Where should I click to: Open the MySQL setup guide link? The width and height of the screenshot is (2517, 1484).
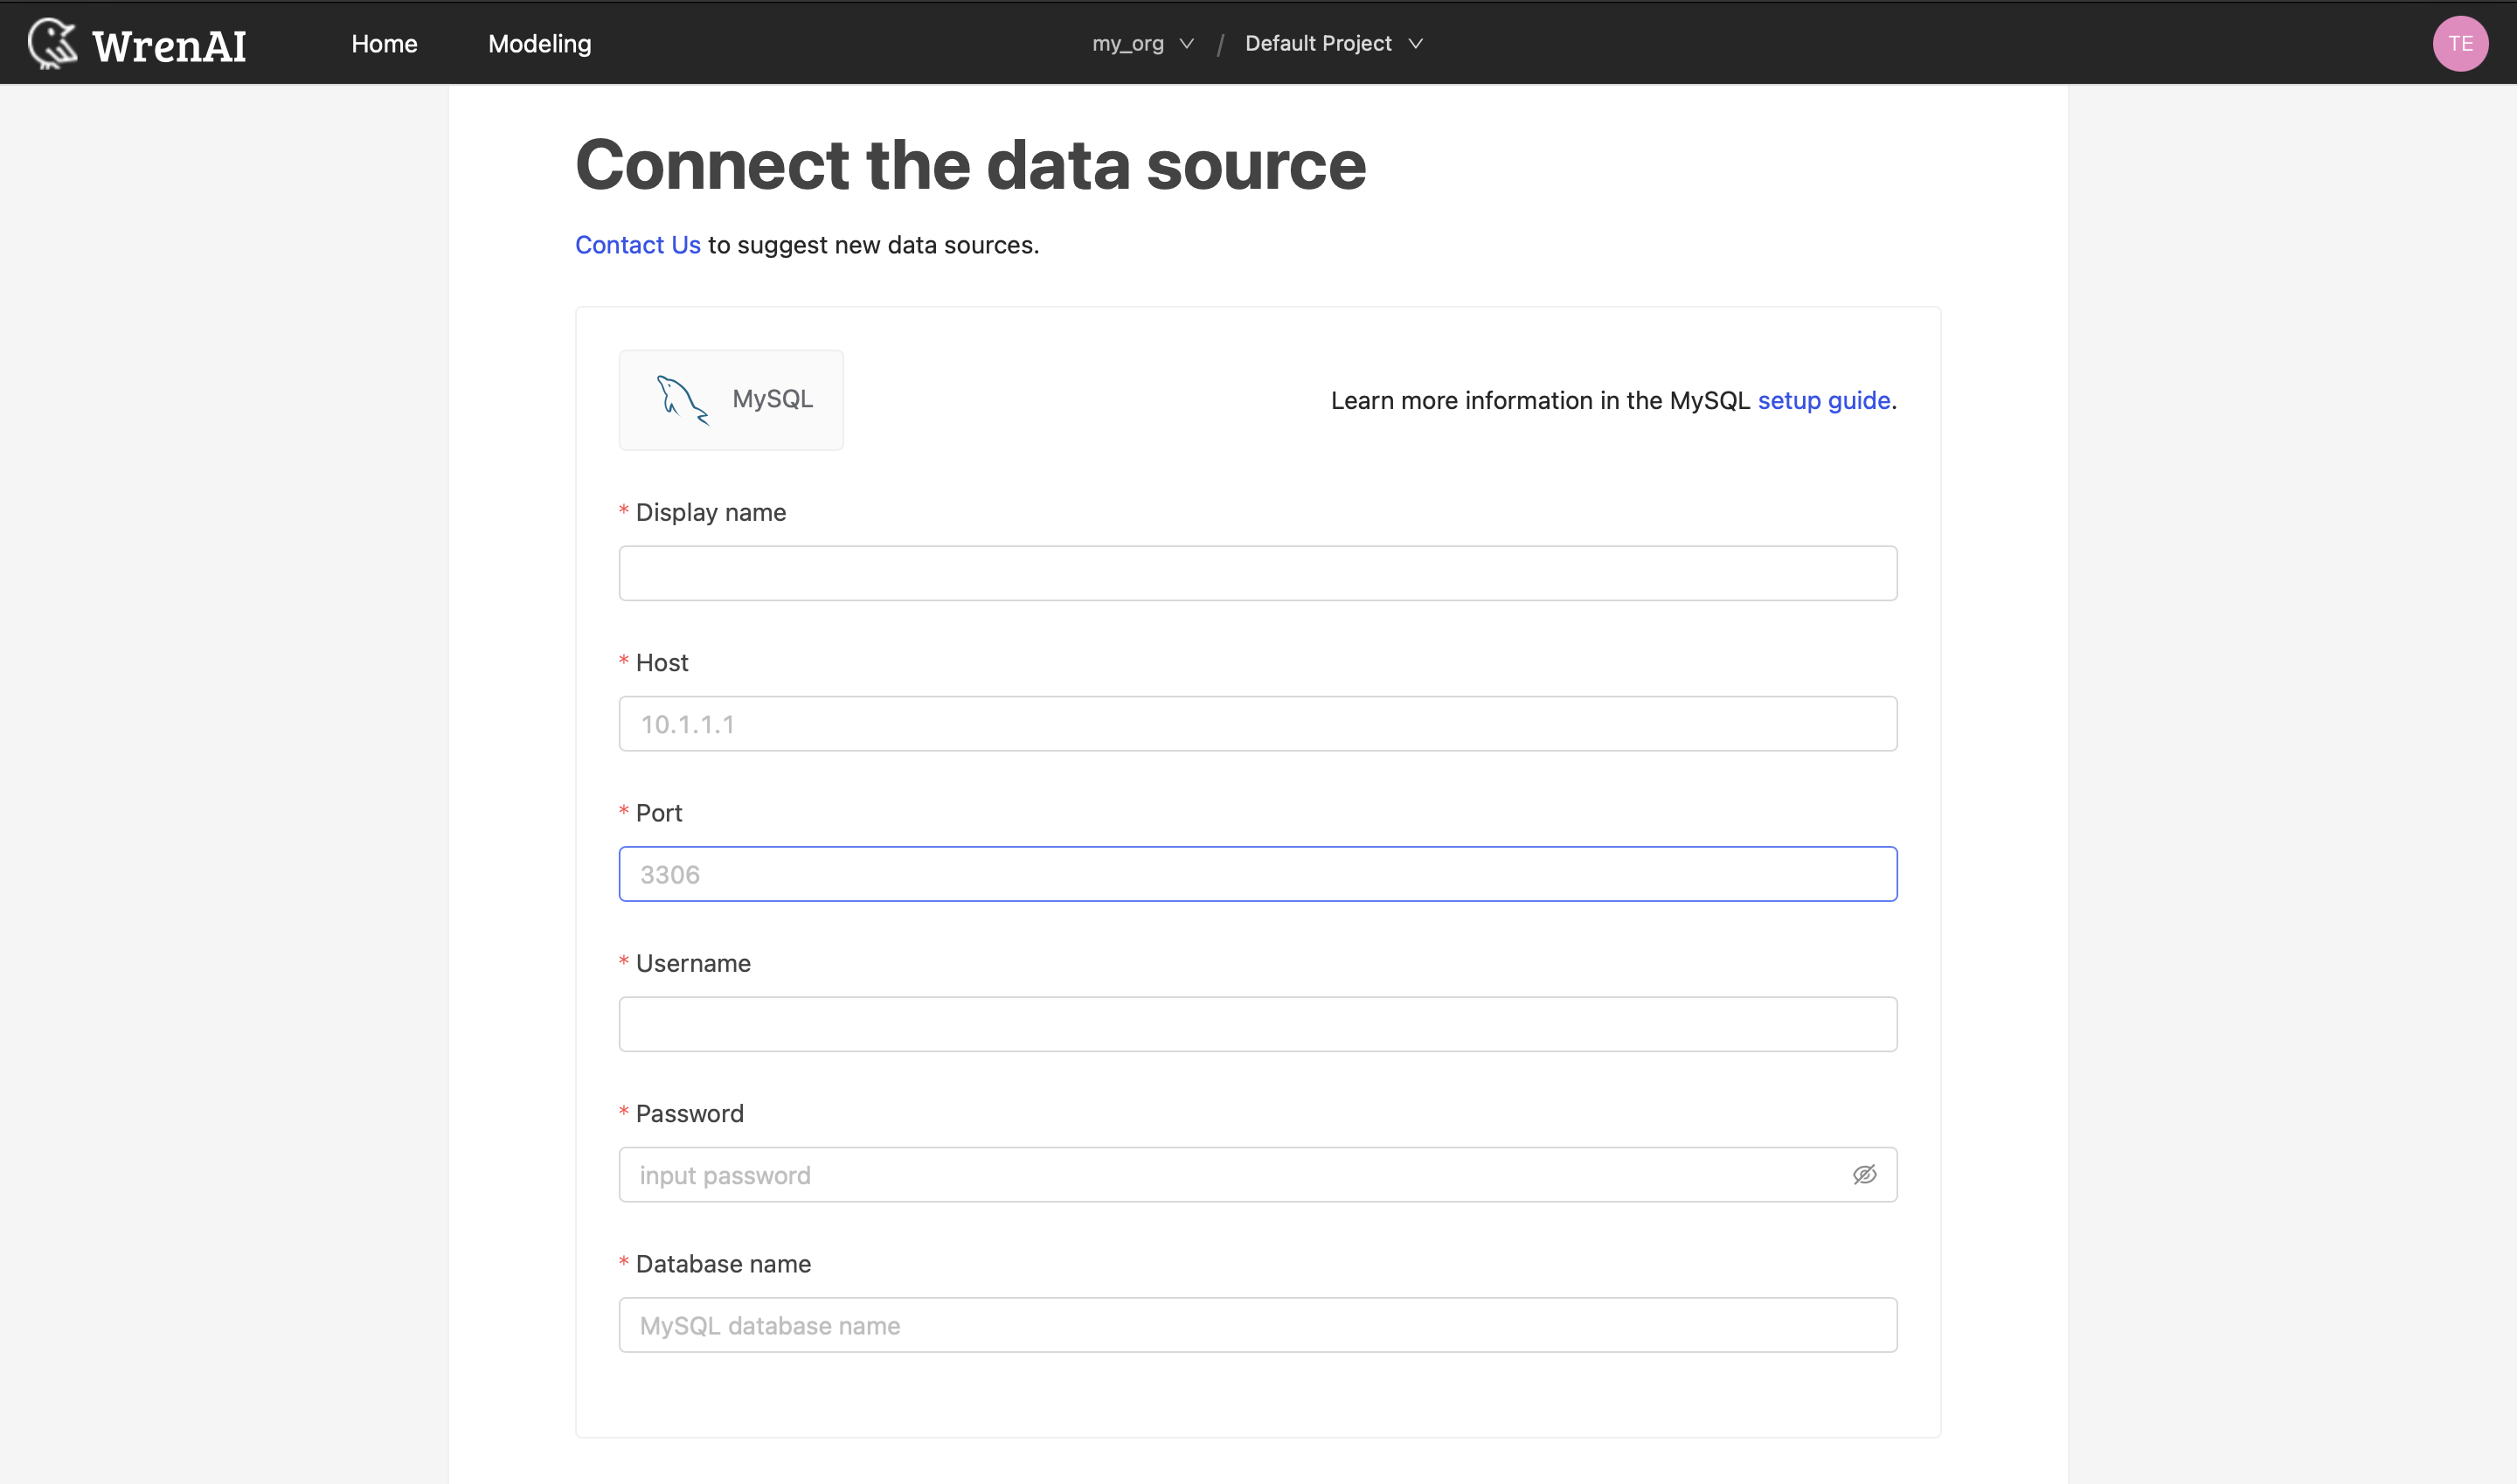click(x=1824, y=401)
